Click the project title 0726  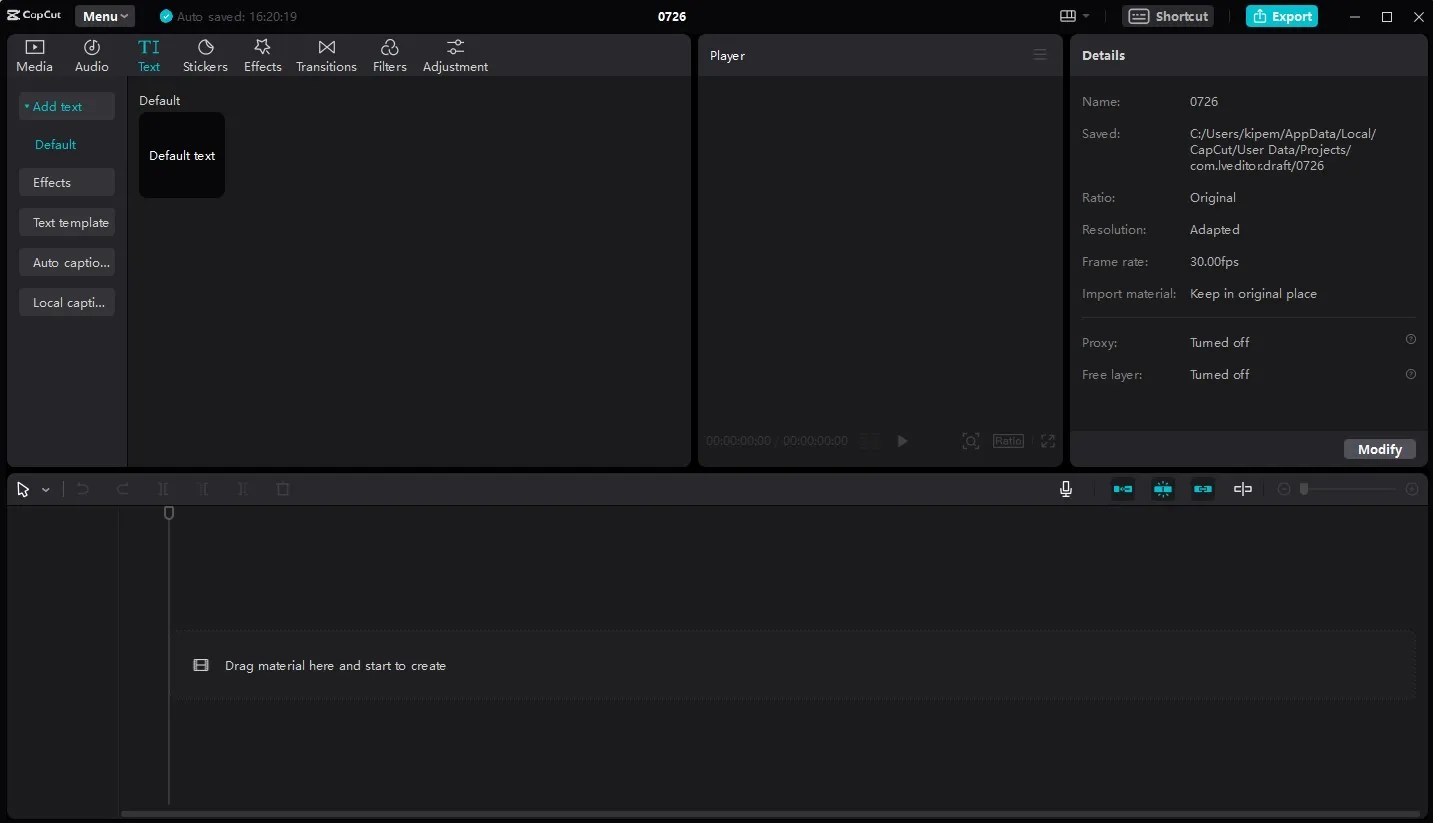(x=672, y=16)
